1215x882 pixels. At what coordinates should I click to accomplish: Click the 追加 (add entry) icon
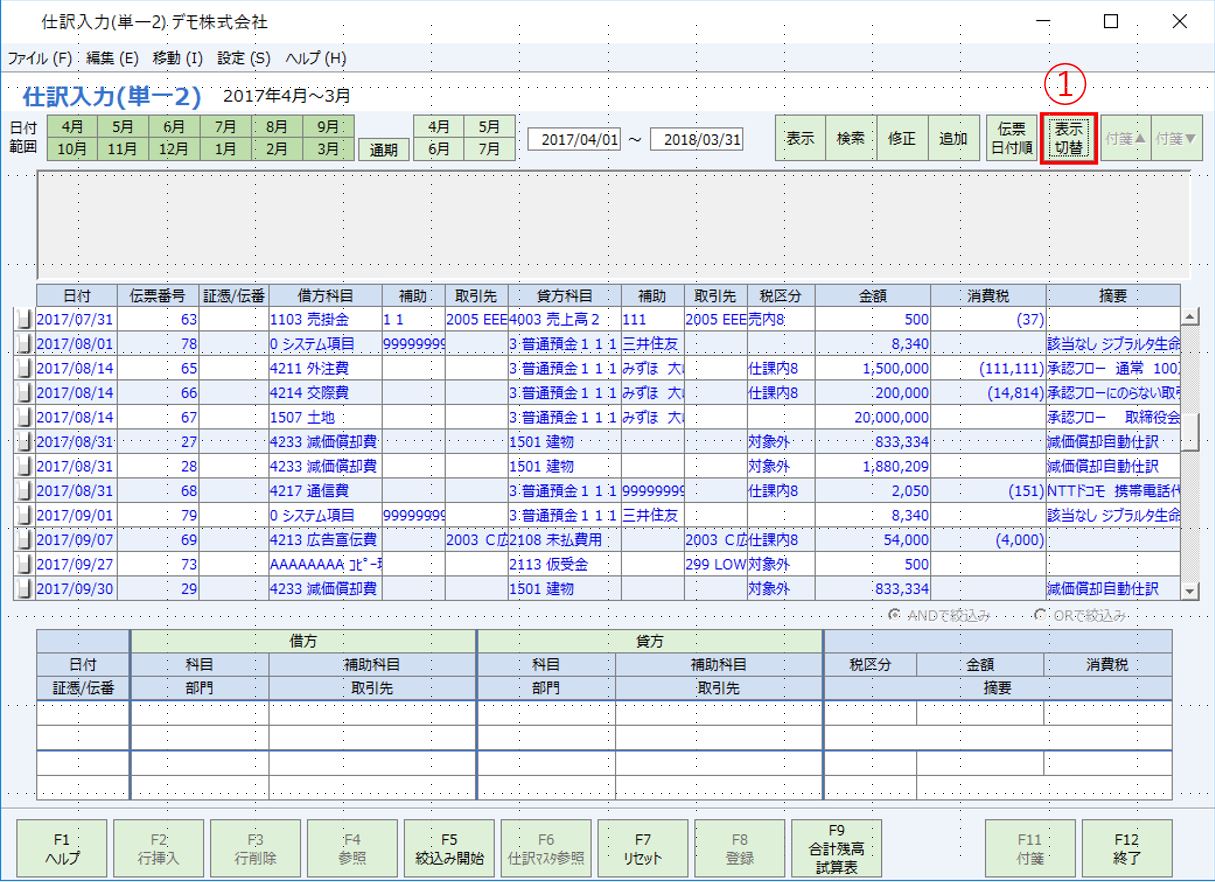click(x=953, y=139)
